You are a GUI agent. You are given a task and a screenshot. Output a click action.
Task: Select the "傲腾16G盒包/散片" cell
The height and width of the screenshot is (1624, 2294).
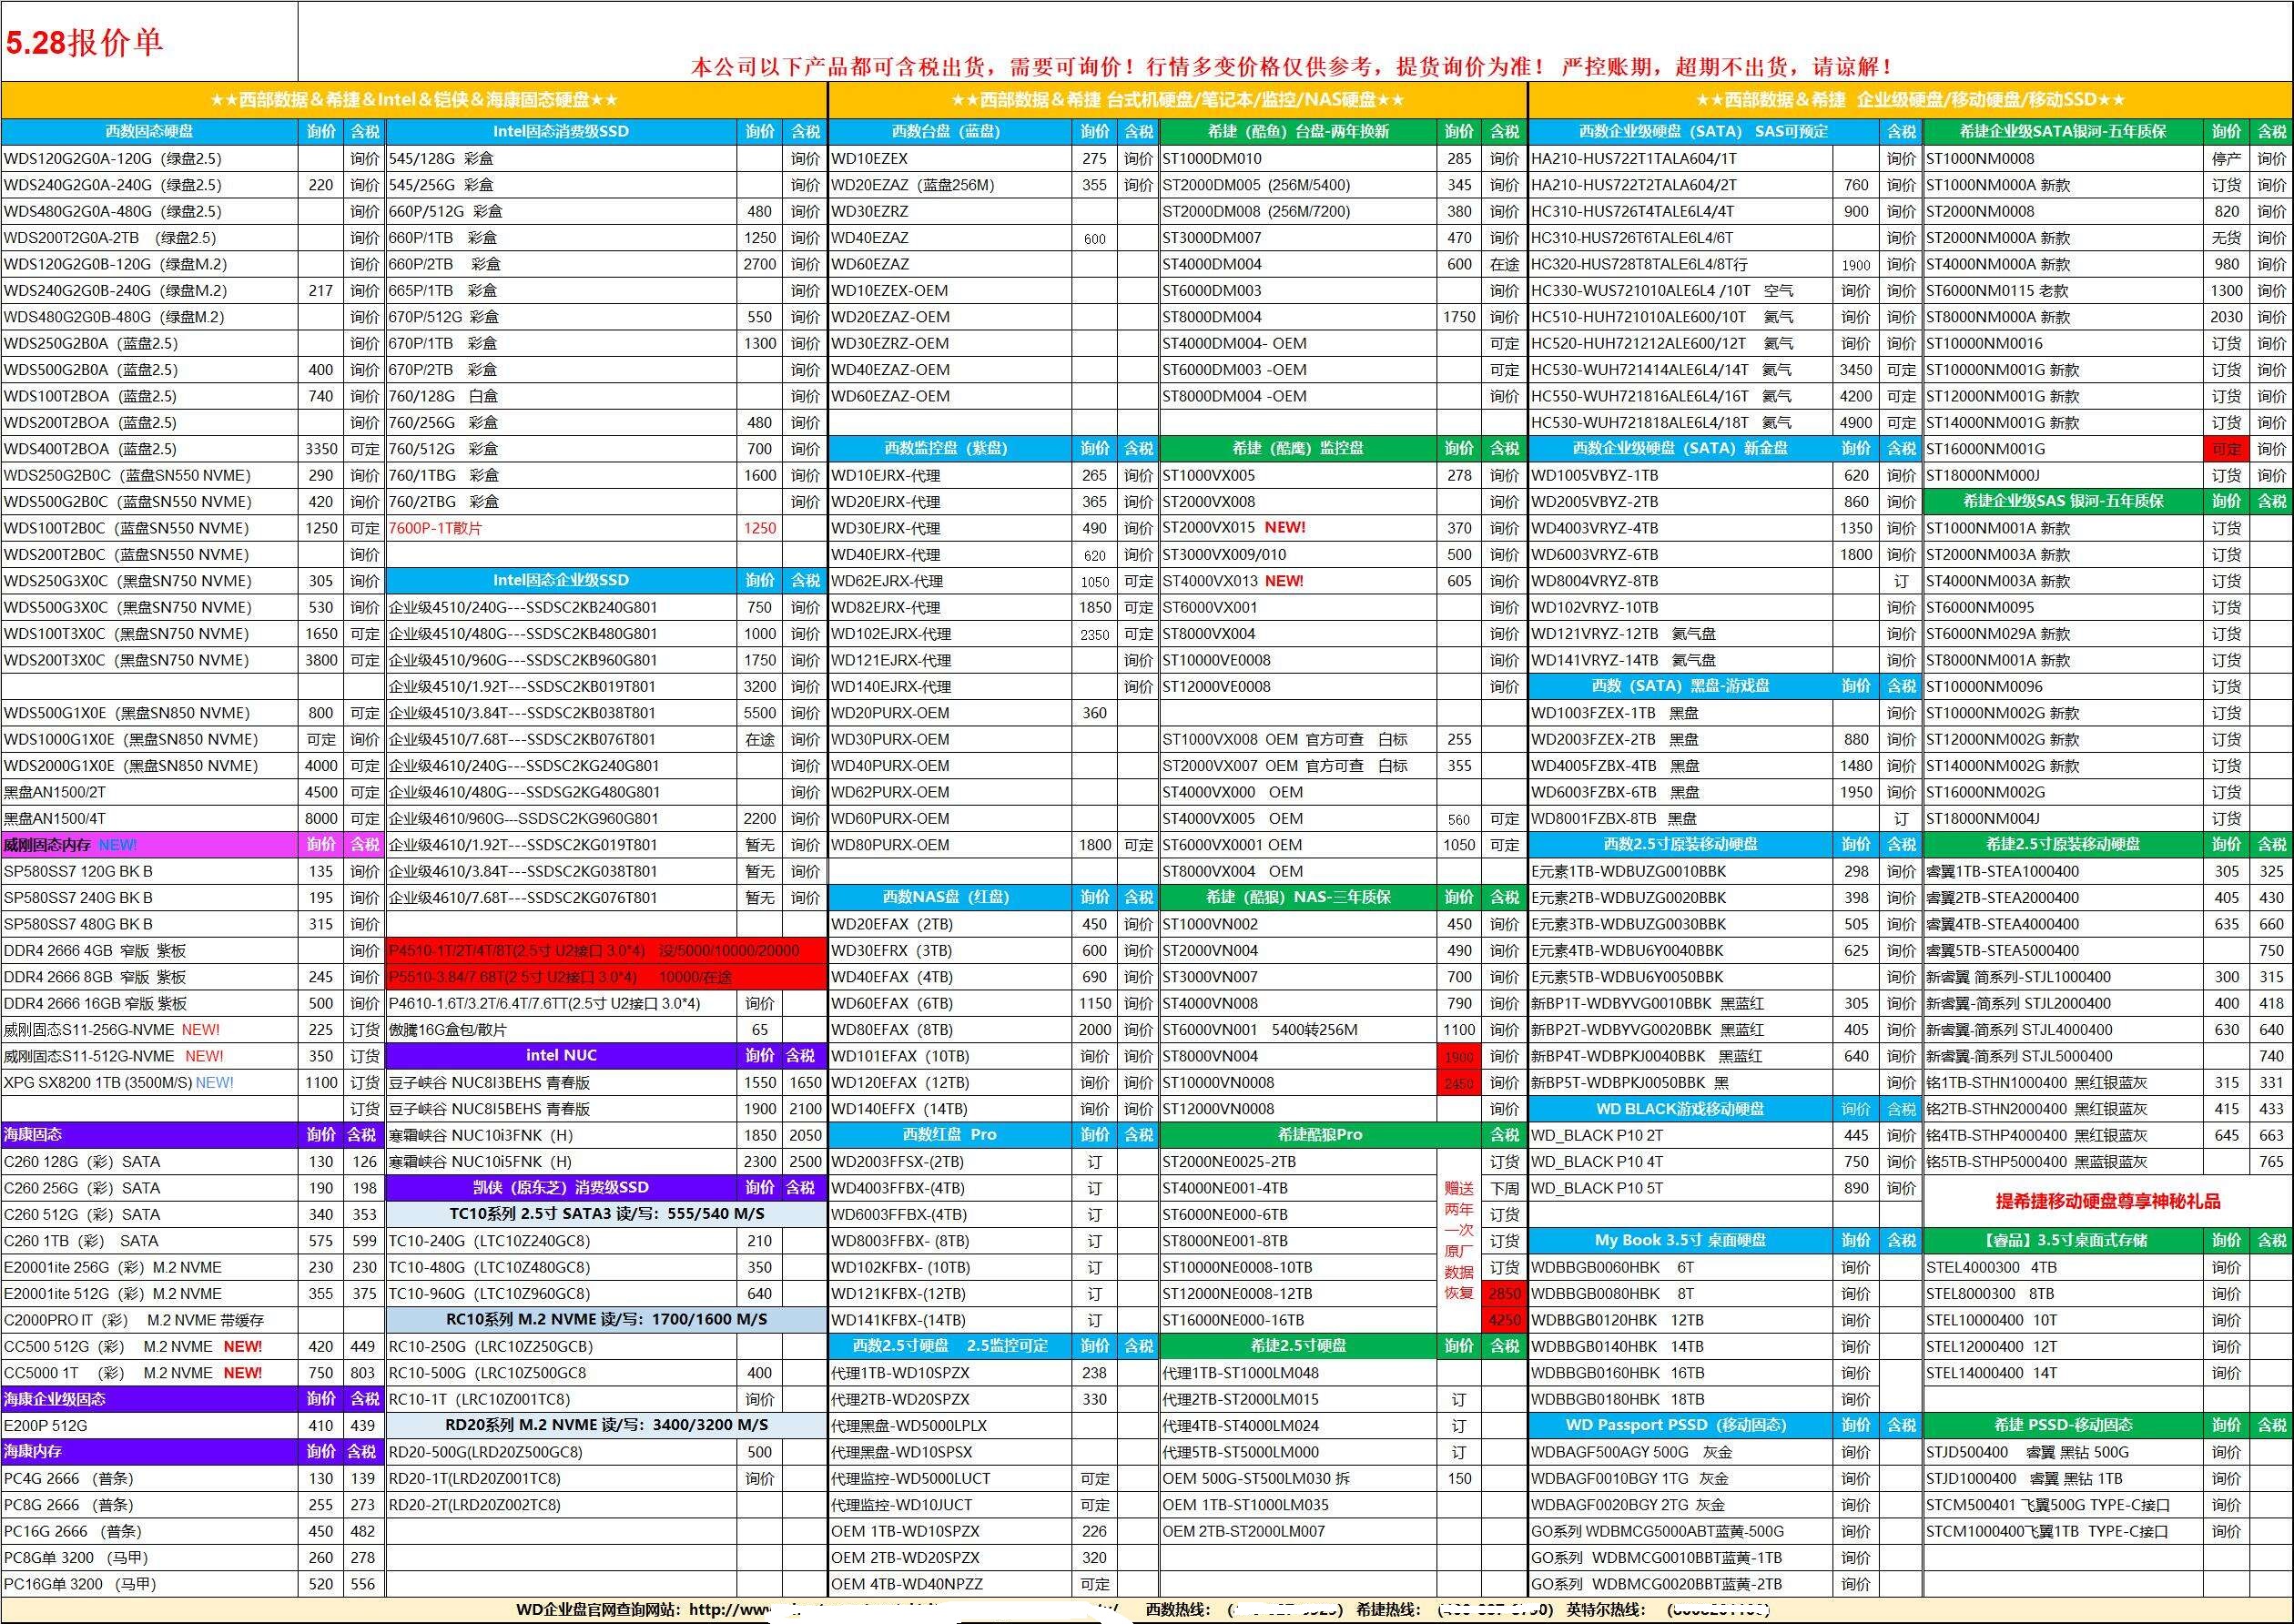pos(561,1029)
